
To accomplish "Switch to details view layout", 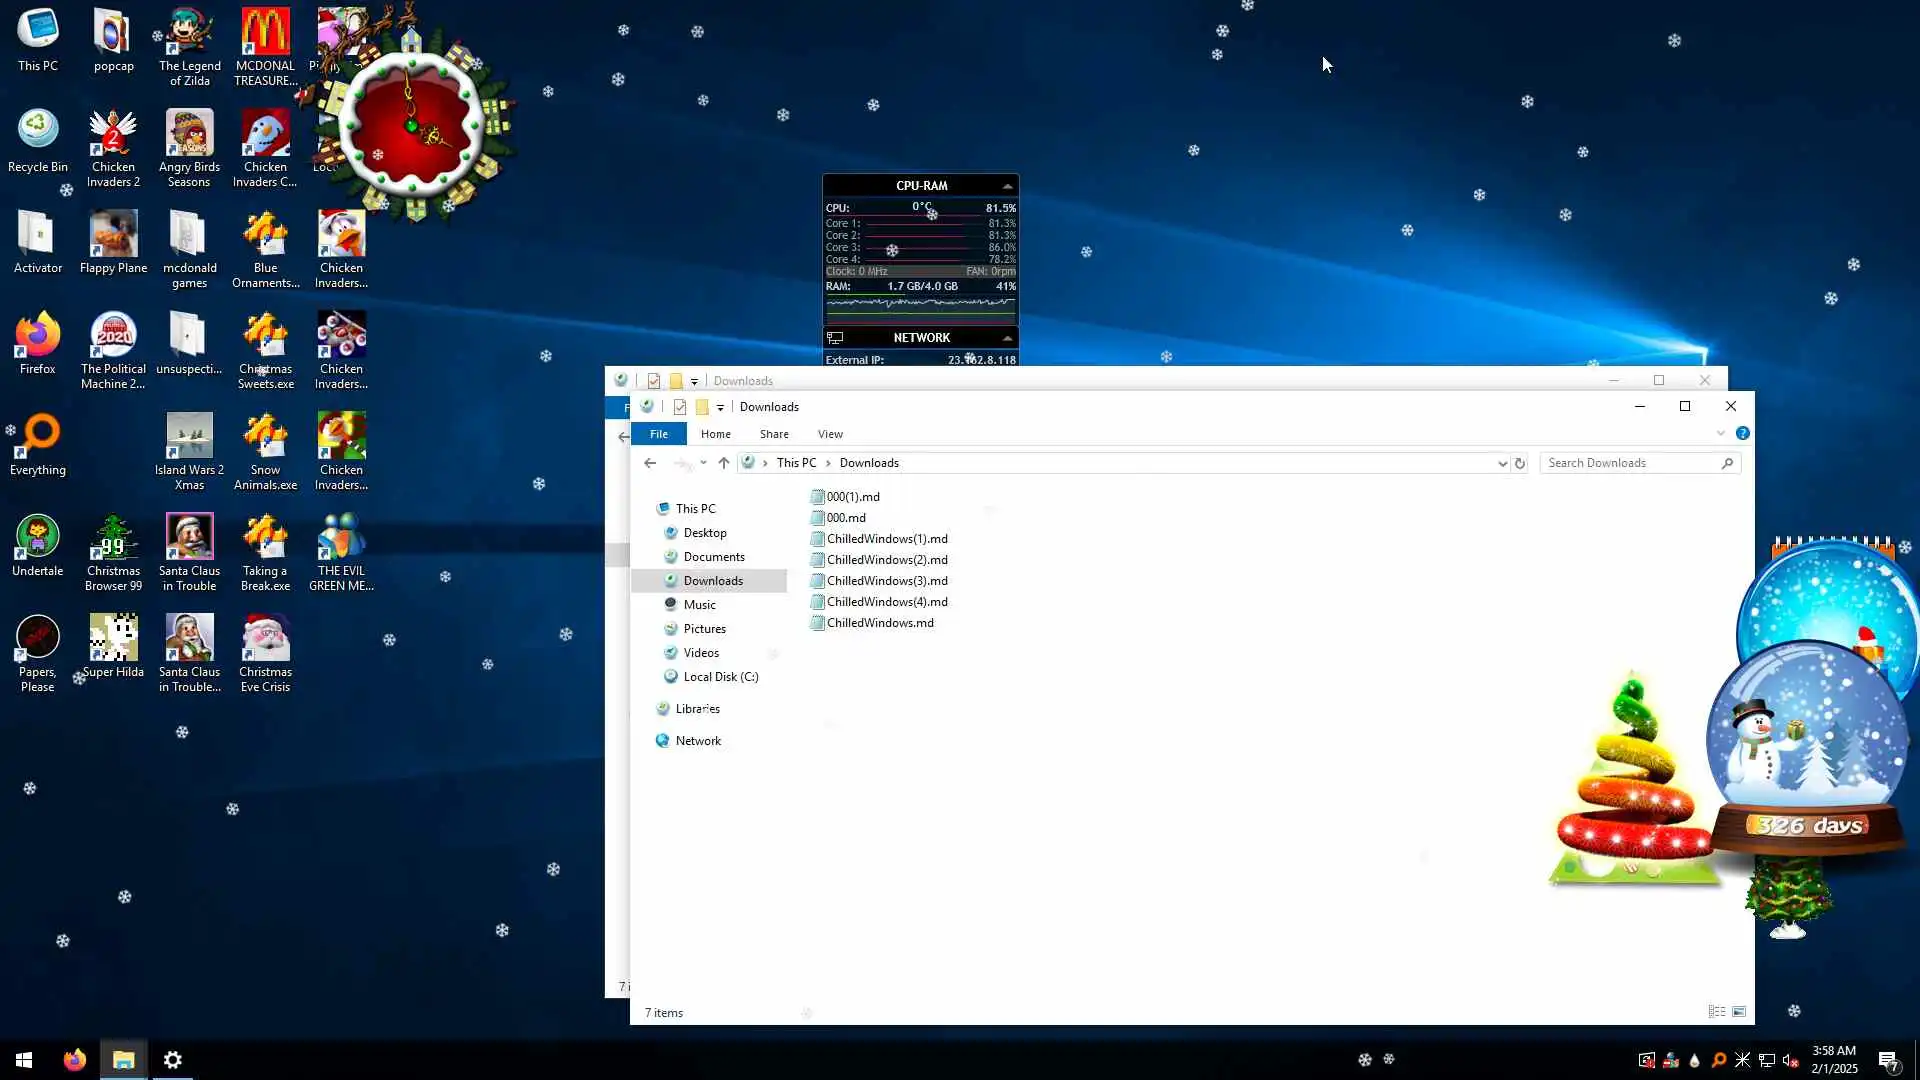I will [1716, 1012].
